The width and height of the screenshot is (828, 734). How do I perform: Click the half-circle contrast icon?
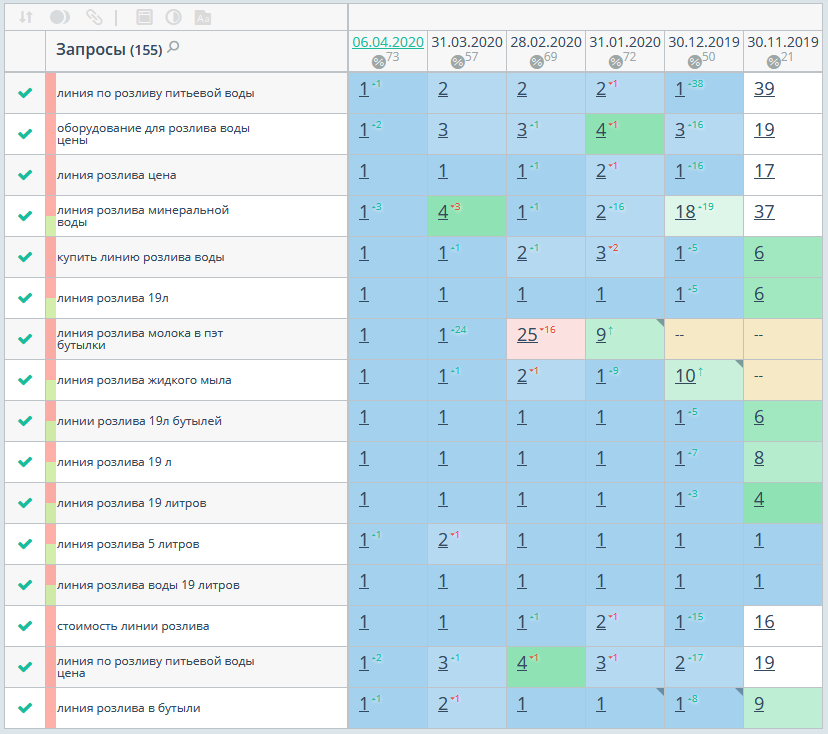173,17
